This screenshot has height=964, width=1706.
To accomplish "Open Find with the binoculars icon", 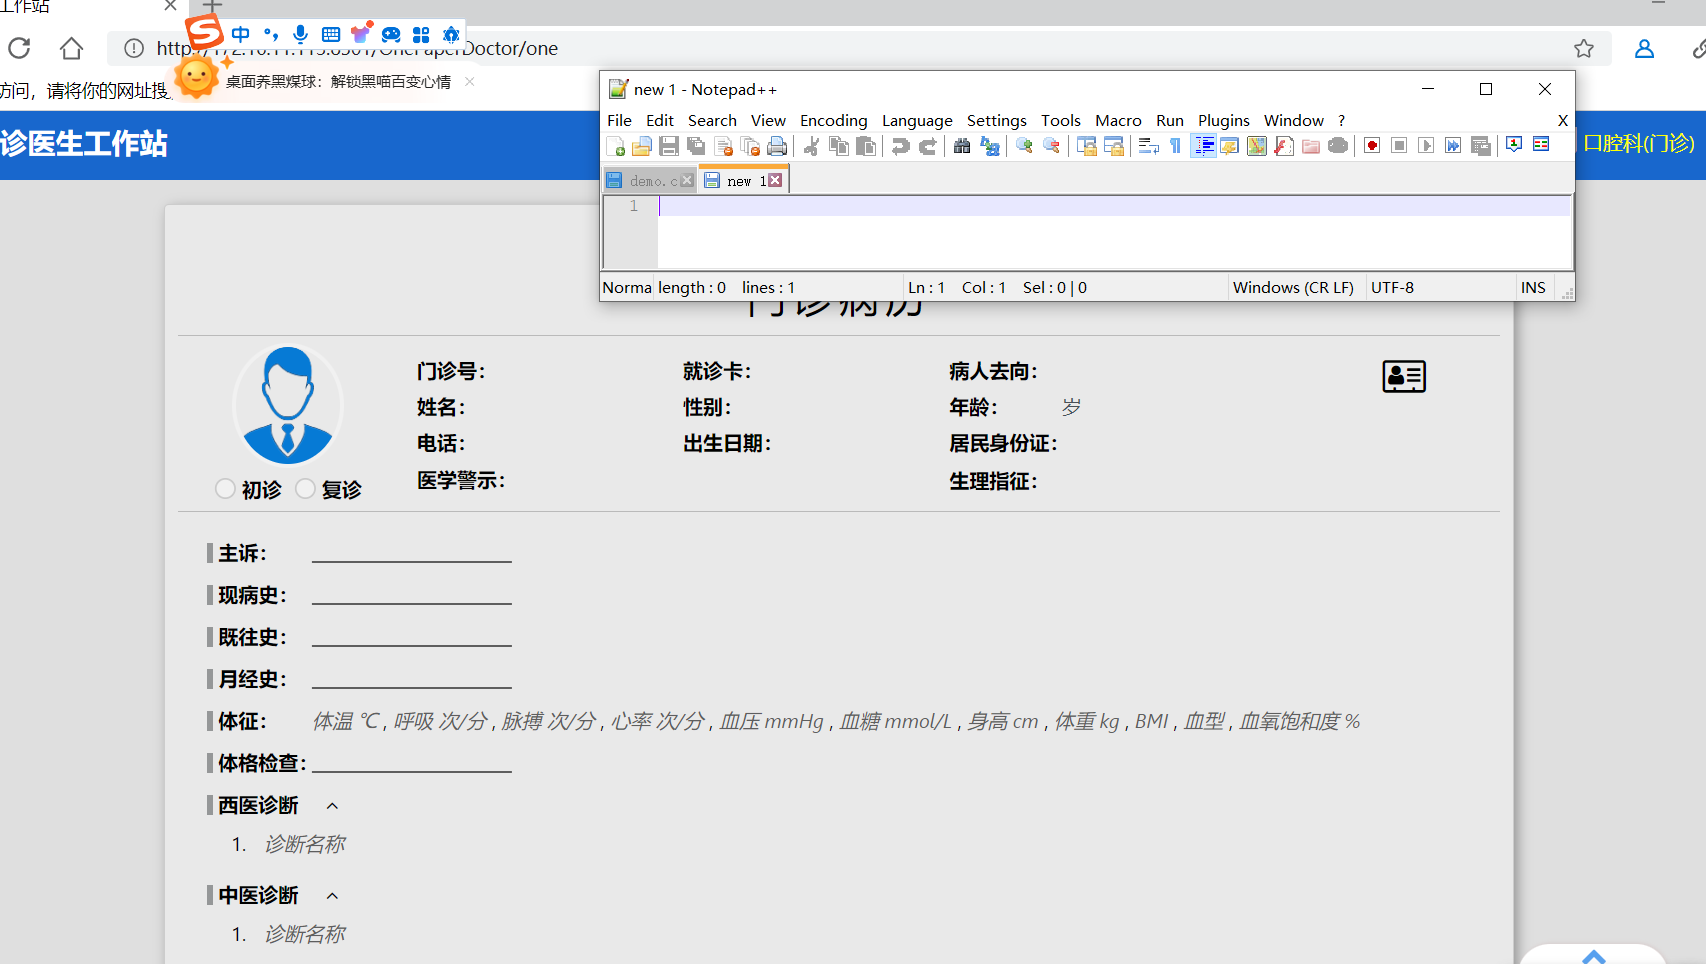I will (x=962, y=146).
